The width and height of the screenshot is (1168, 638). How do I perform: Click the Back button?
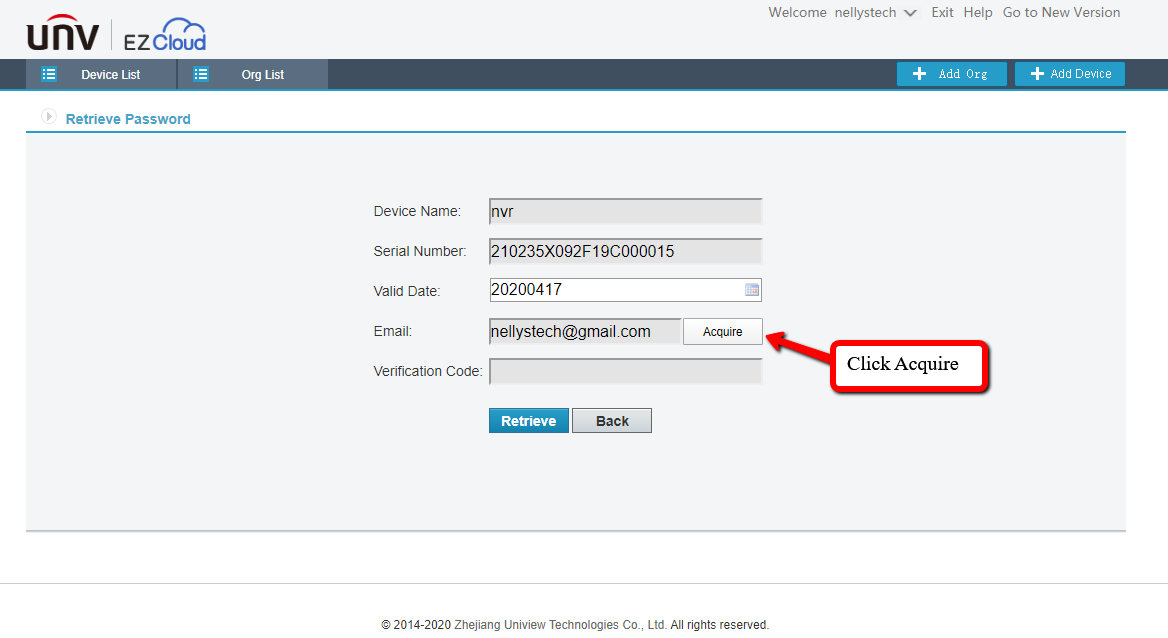point(612,421)
